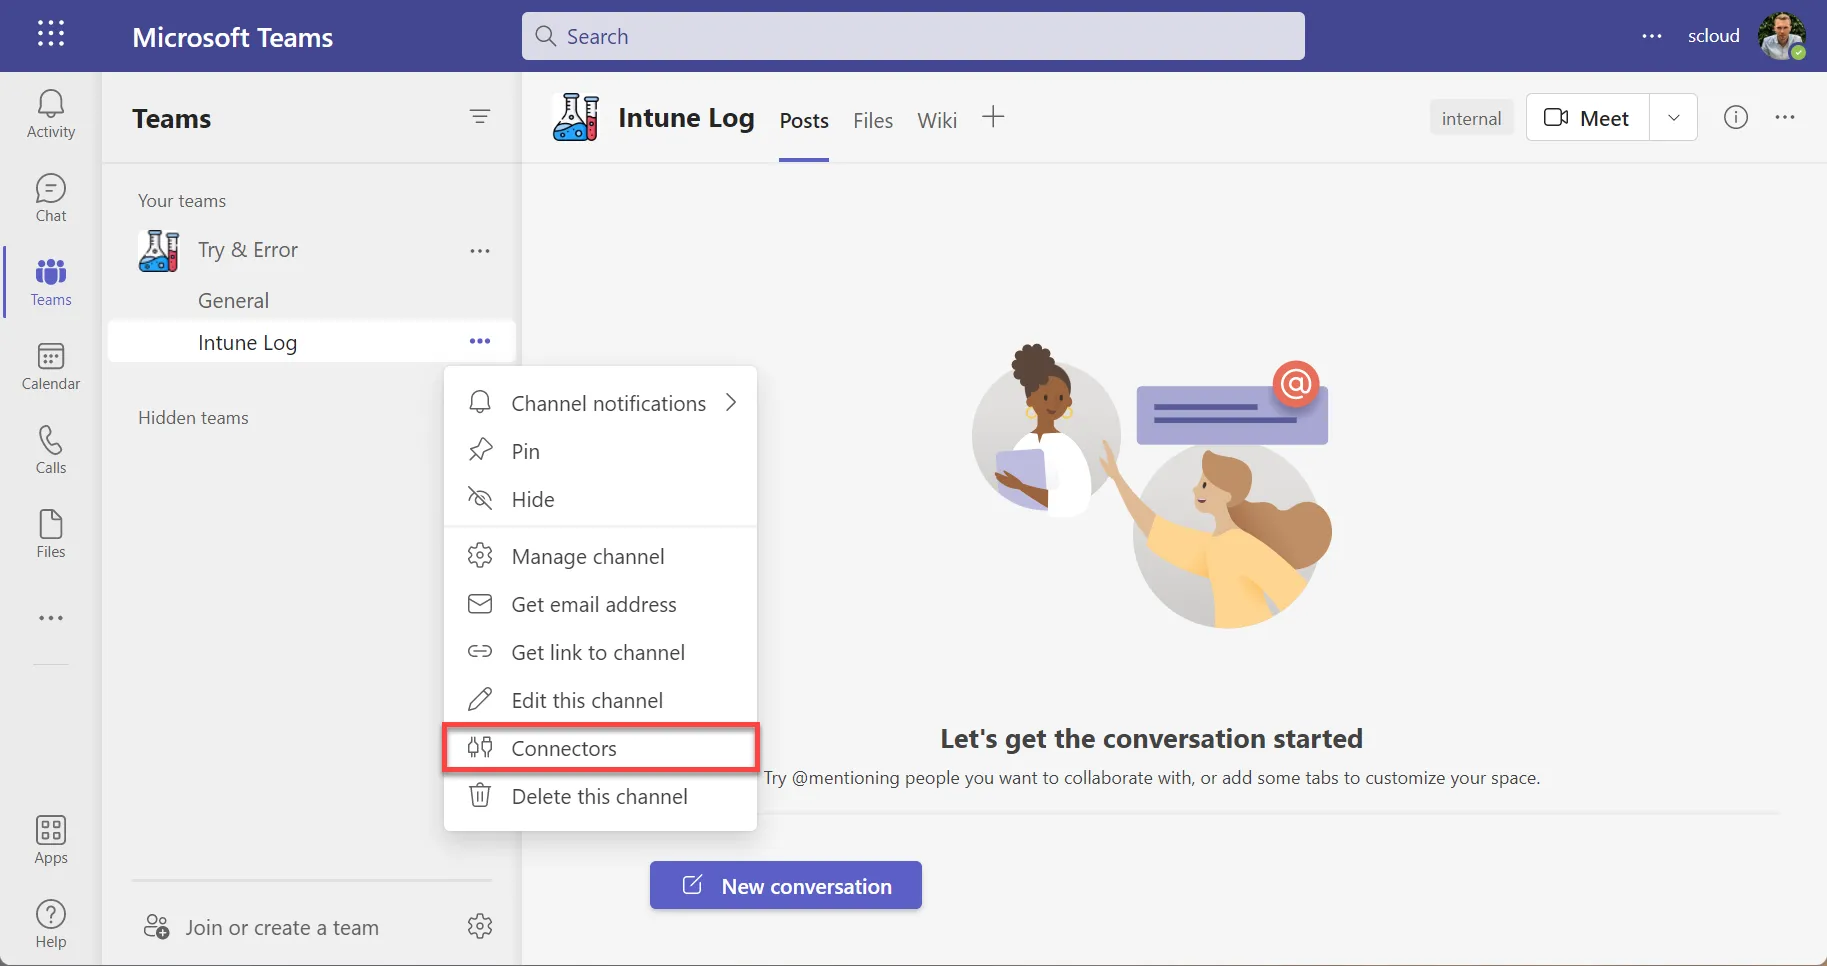Click the Meet button
The height and width of the screenshot is (966, 1827).
(x=1588, y=117)
